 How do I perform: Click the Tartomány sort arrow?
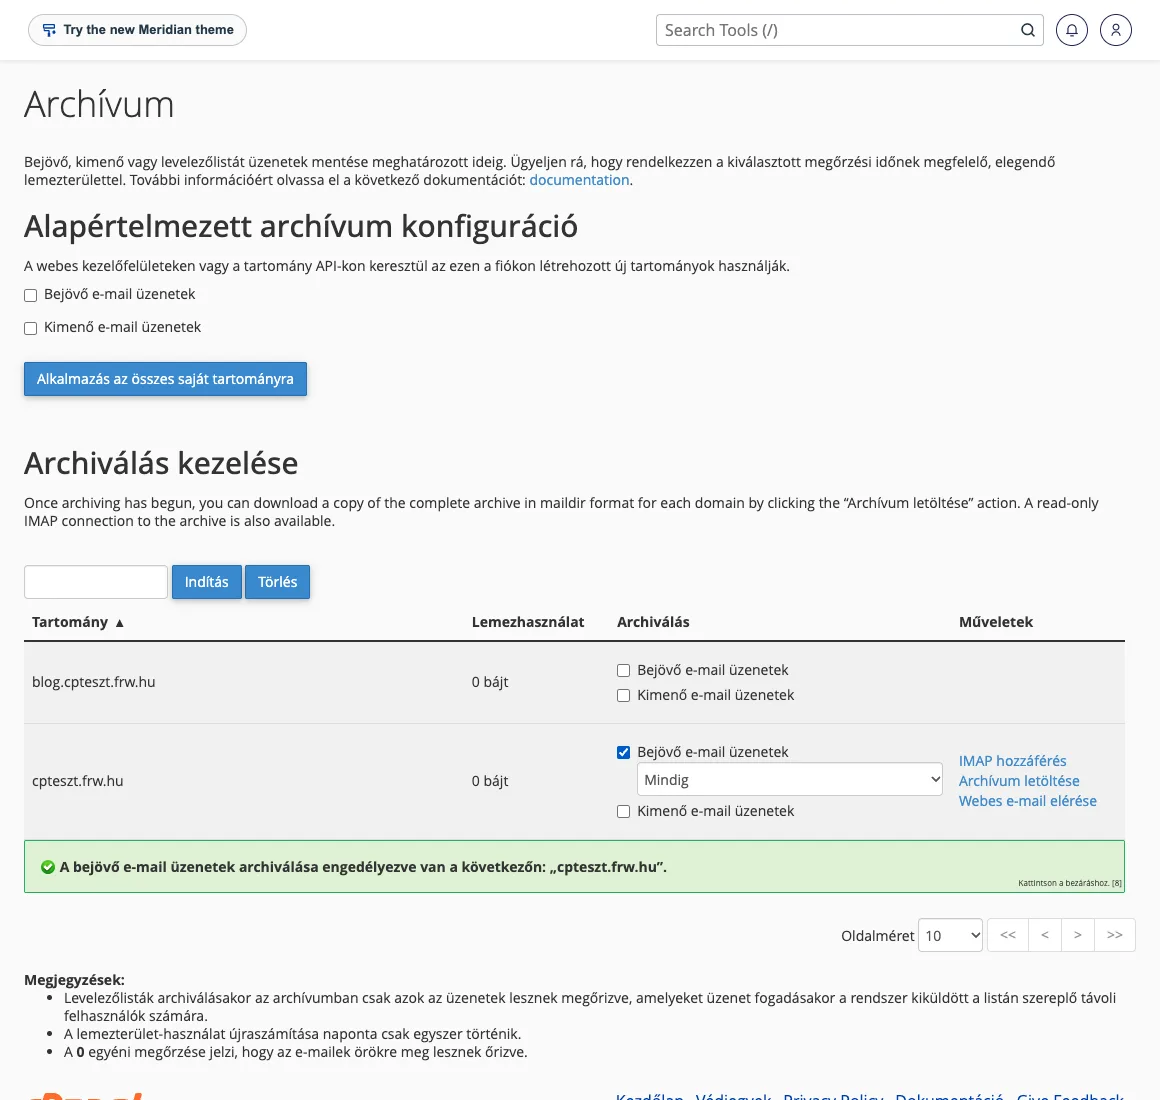[119, 623]
